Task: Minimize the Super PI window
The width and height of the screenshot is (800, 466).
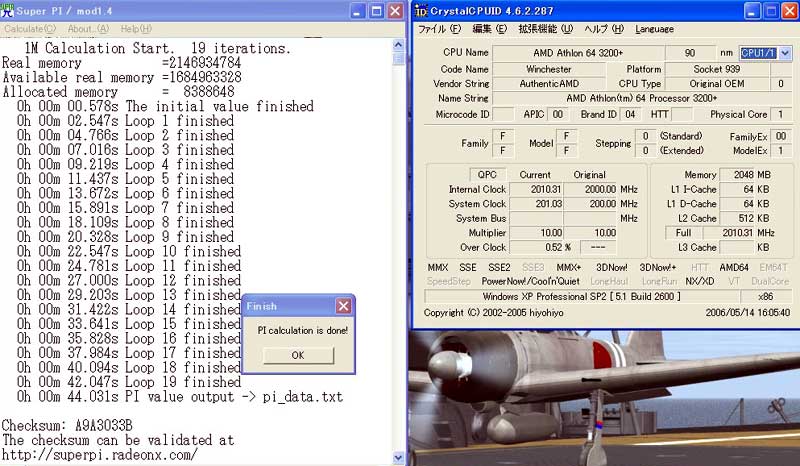Action: click(x=358, y=11)
